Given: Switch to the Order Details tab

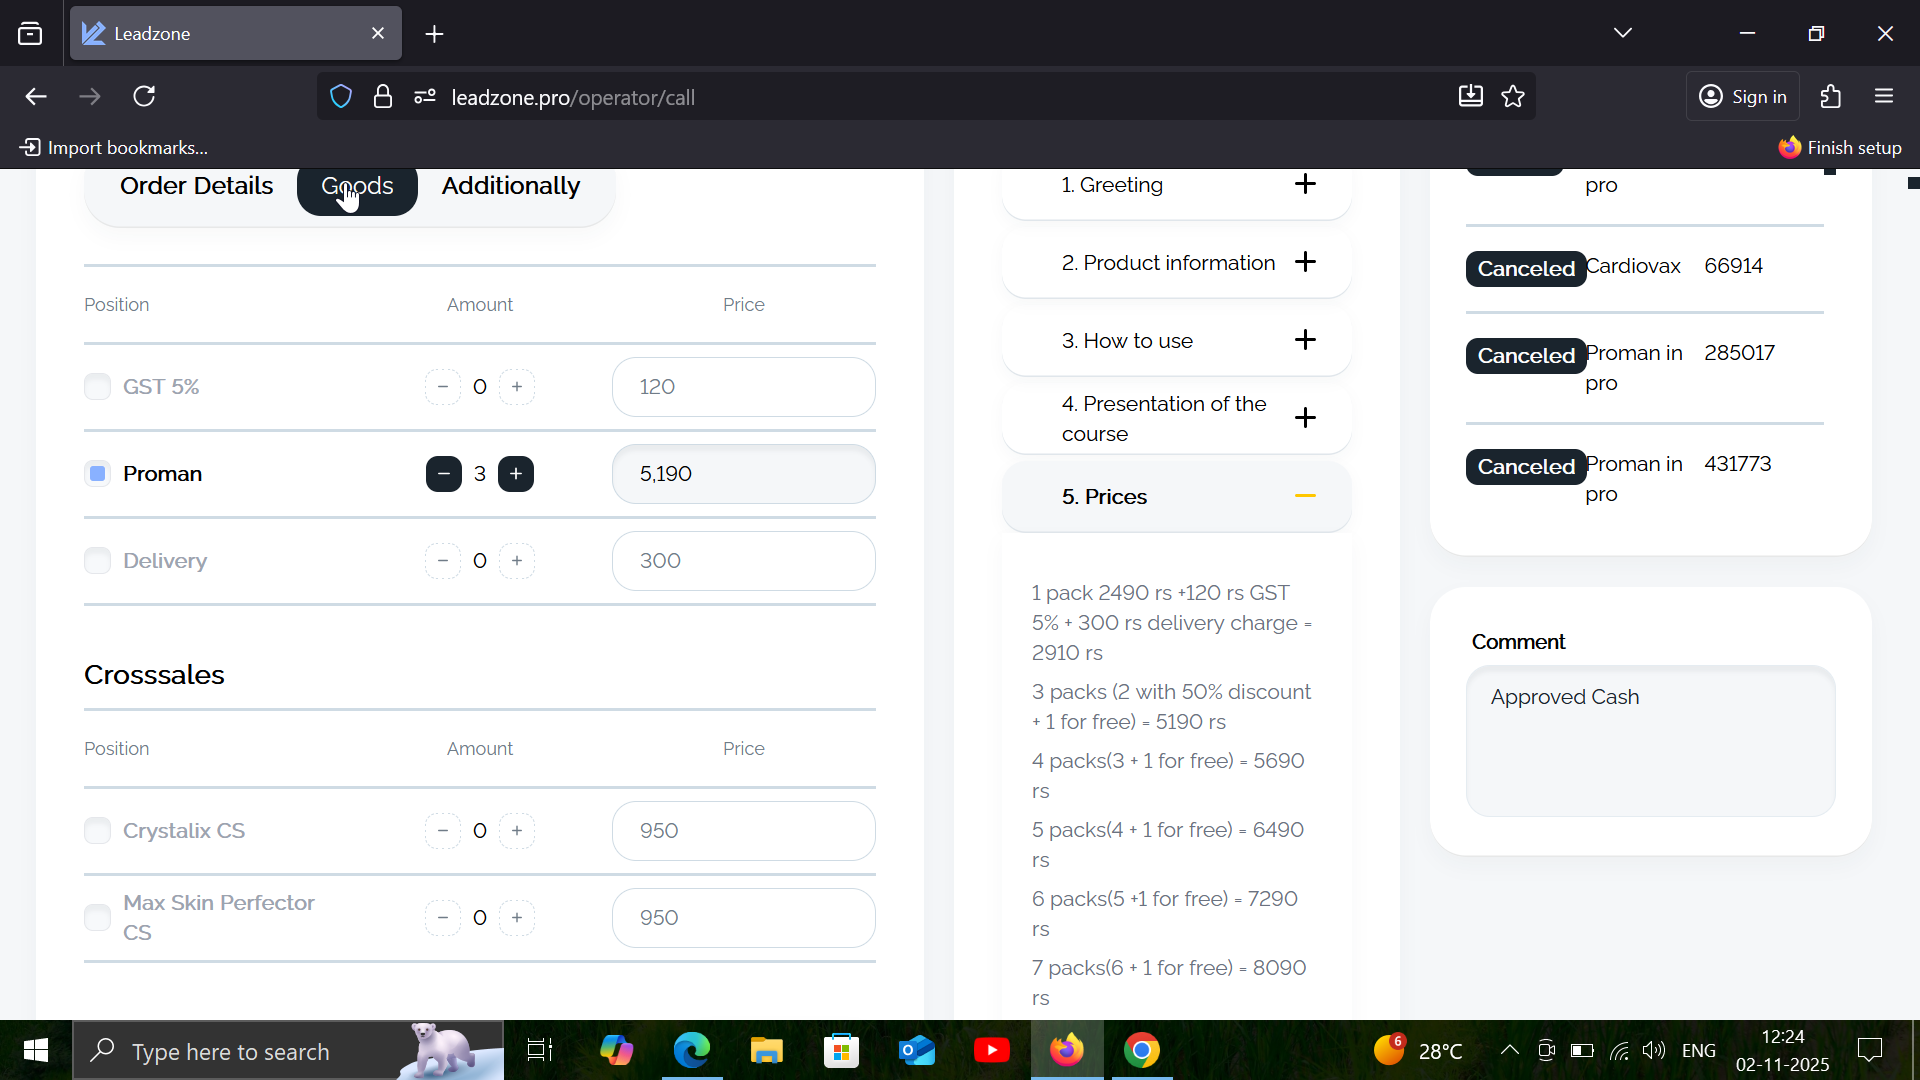Looking at the screenshot, I should (196, 186).
